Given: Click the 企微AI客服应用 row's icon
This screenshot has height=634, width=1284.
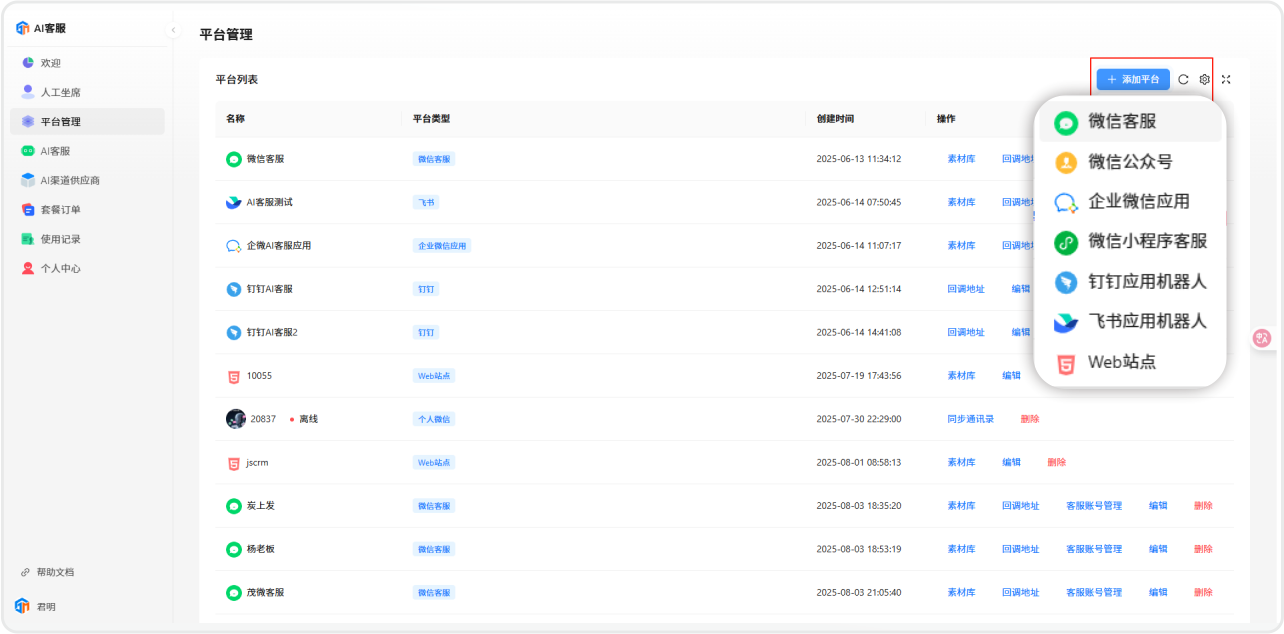Looking at the screenshot, I should click(234, 245).
